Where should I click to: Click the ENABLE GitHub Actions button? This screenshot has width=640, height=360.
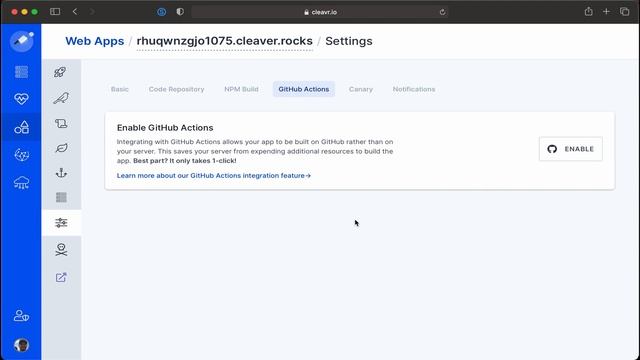tap(571, 149)
